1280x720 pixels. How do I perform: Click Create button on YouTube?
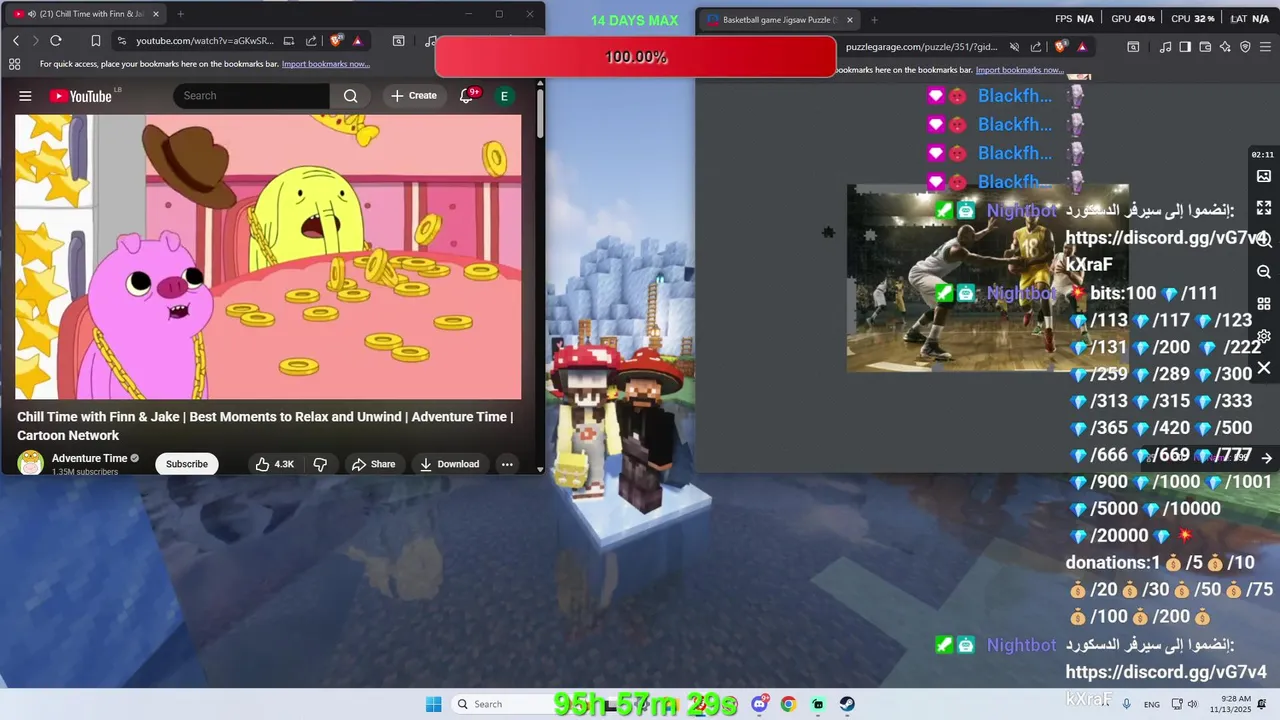pos(414,96)
